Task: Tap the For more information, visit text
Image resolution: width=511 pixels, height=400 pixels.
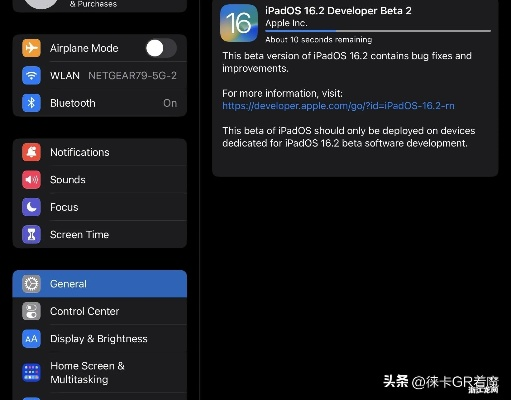Action: (x=282, y=93)
